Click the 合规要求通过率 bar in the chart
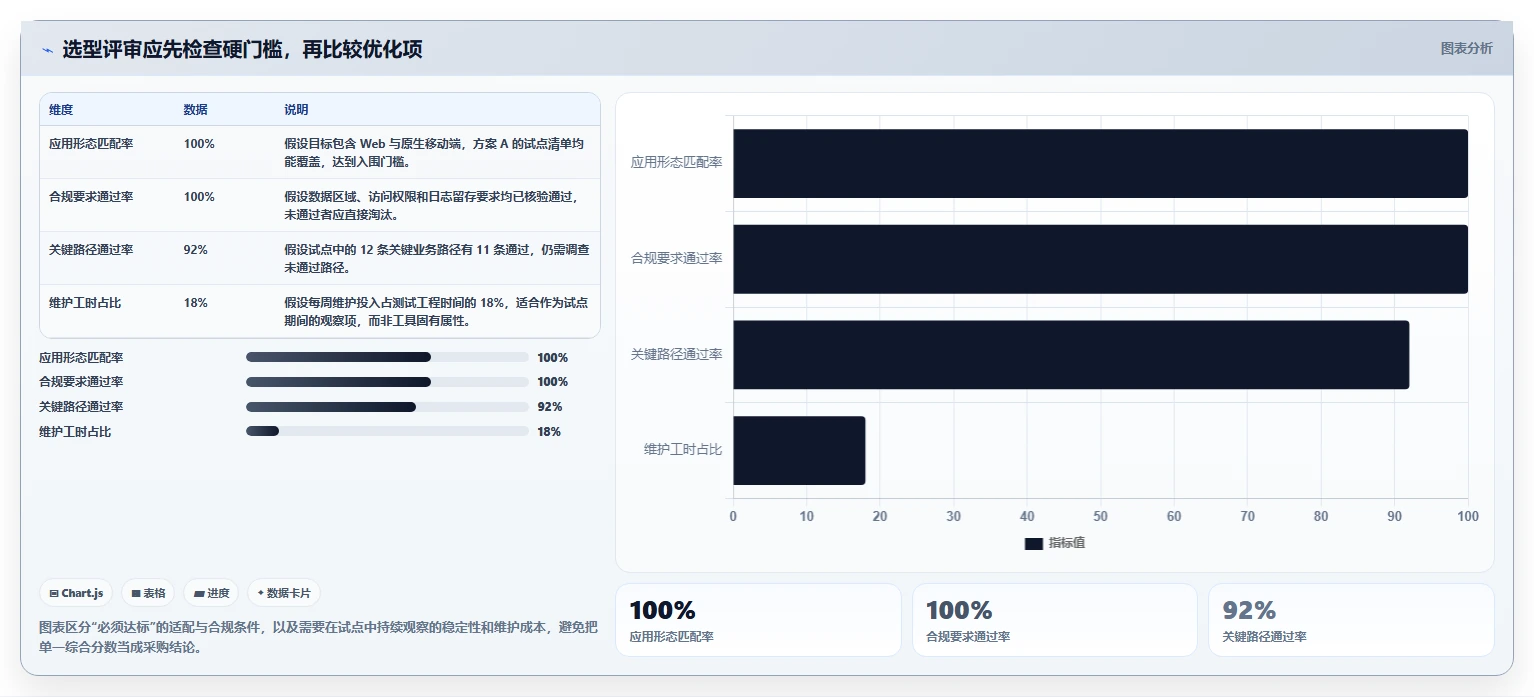Viewport: 1534px width, 697px height. pyautogui.click(x=1100, y=259)
